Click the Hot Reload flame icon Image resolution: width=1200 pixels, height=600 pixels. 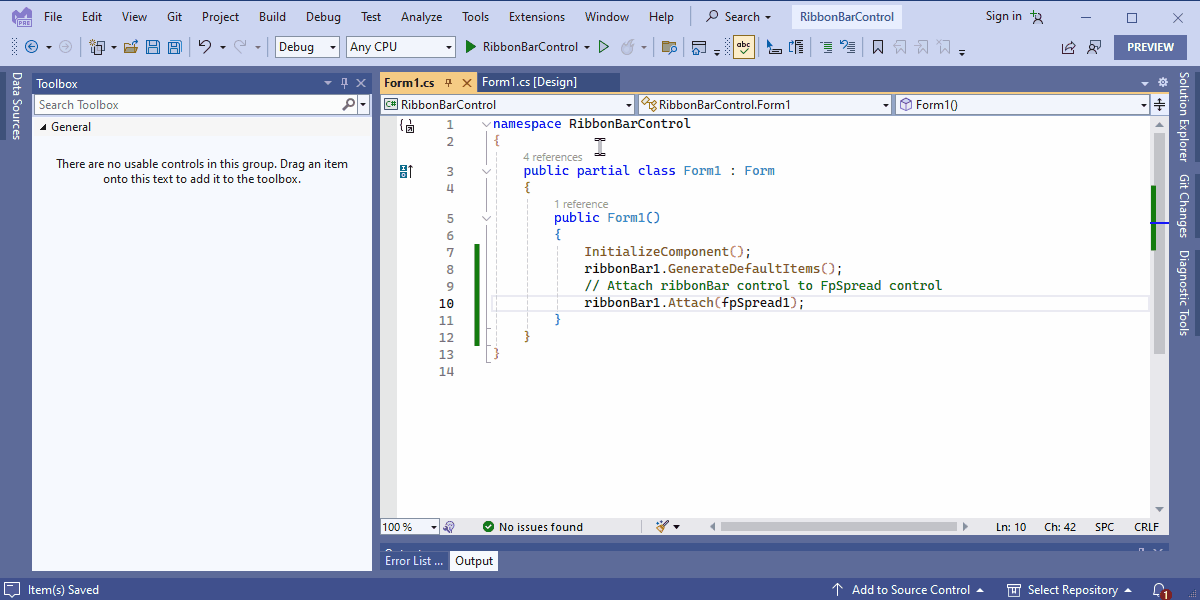[625, 46]
